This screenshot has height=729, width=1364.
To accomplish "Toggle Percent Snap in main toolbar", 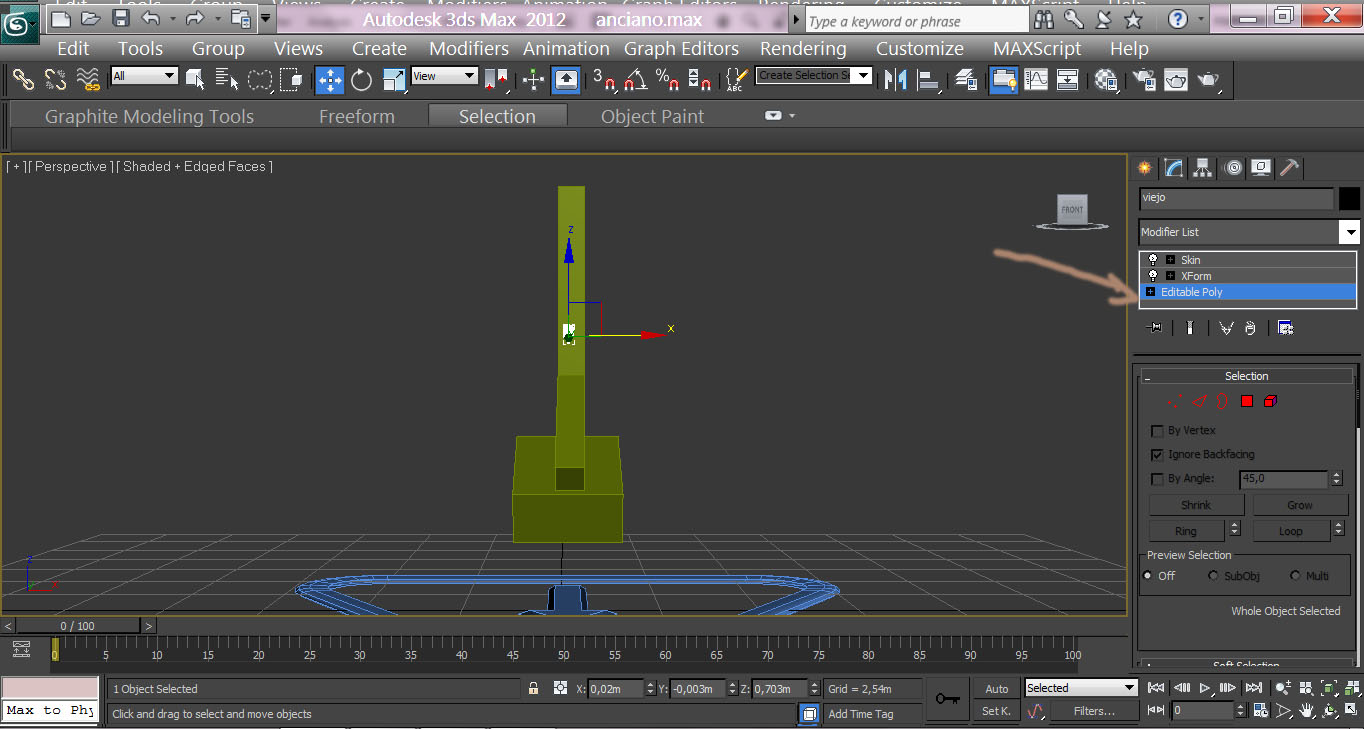I will point(665,79).
